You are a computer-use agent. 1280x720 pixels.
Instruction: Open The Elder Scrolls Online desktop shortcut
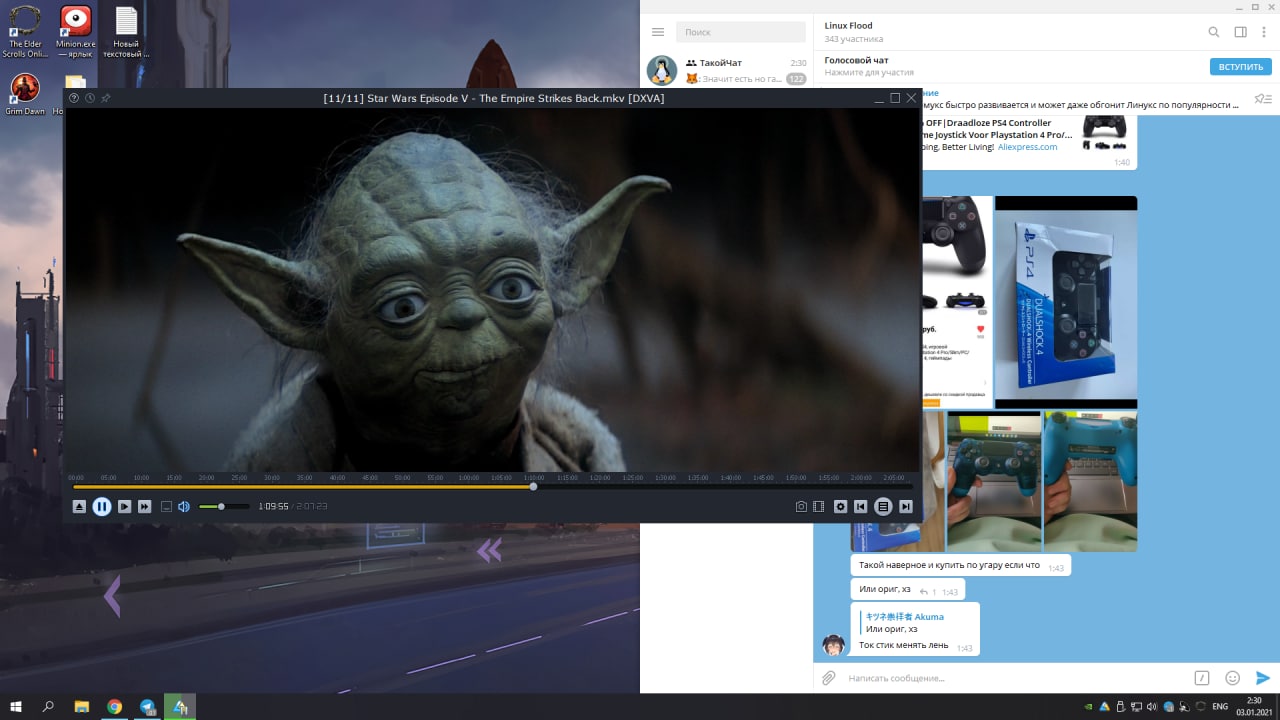[25, 31]
